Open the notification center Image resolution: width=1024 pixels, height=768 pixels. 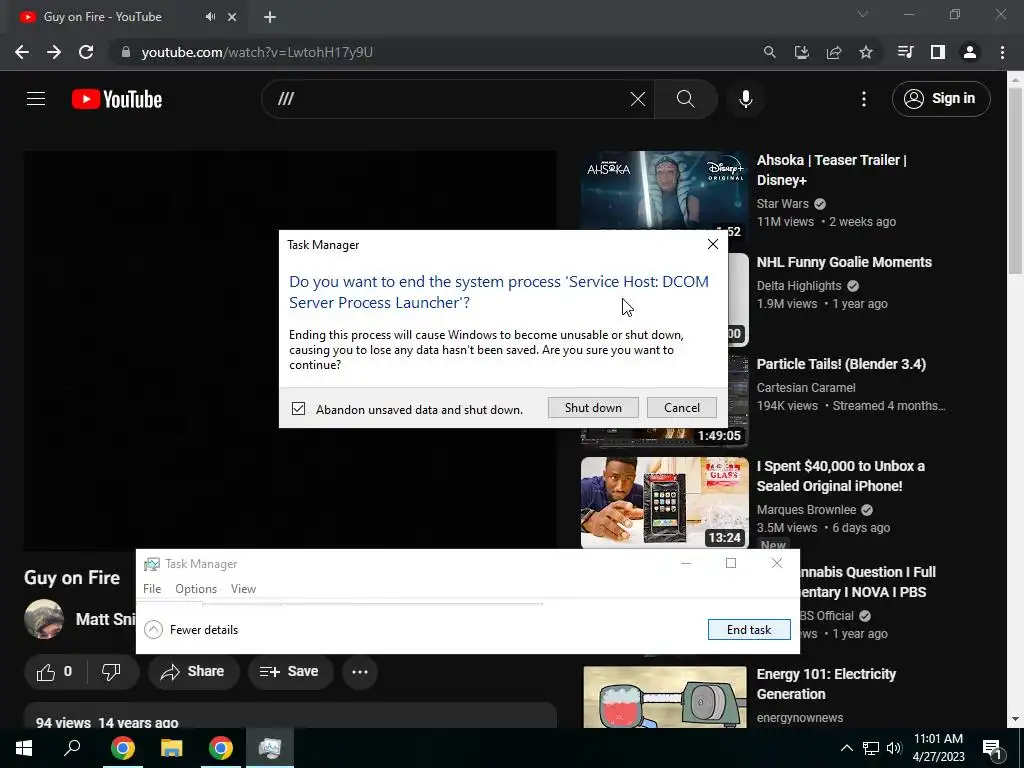point(993,748)
